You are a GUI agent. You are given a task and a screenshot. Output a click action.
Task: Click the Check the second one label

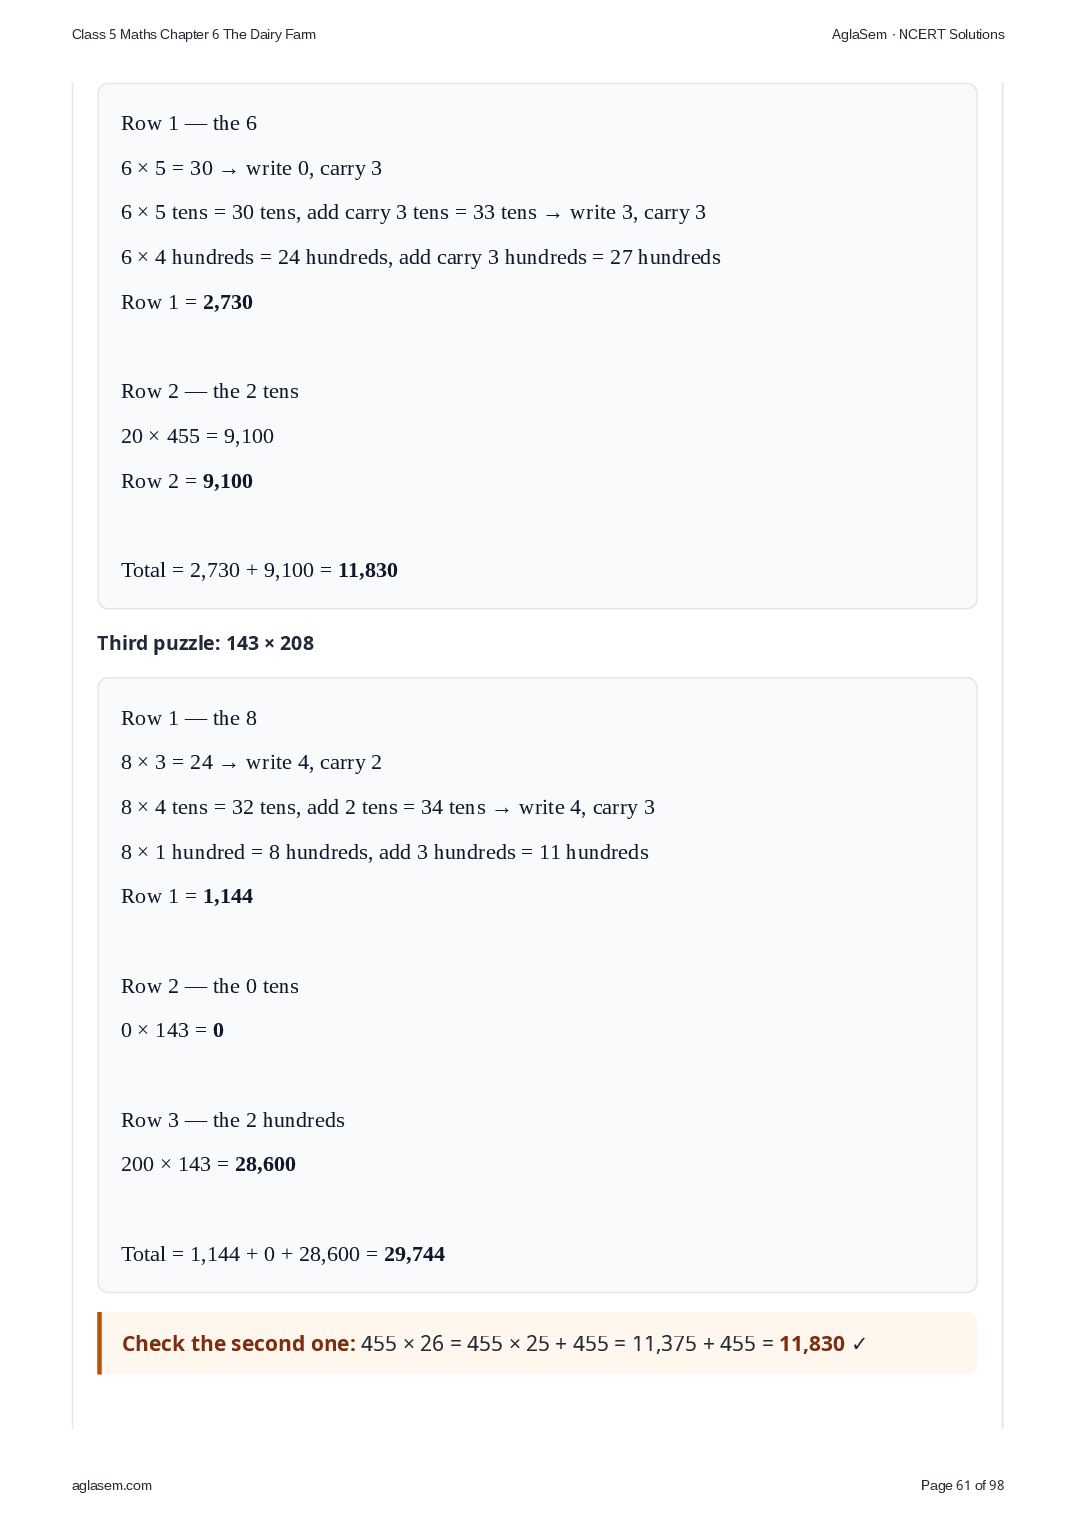coord(238,1343)
